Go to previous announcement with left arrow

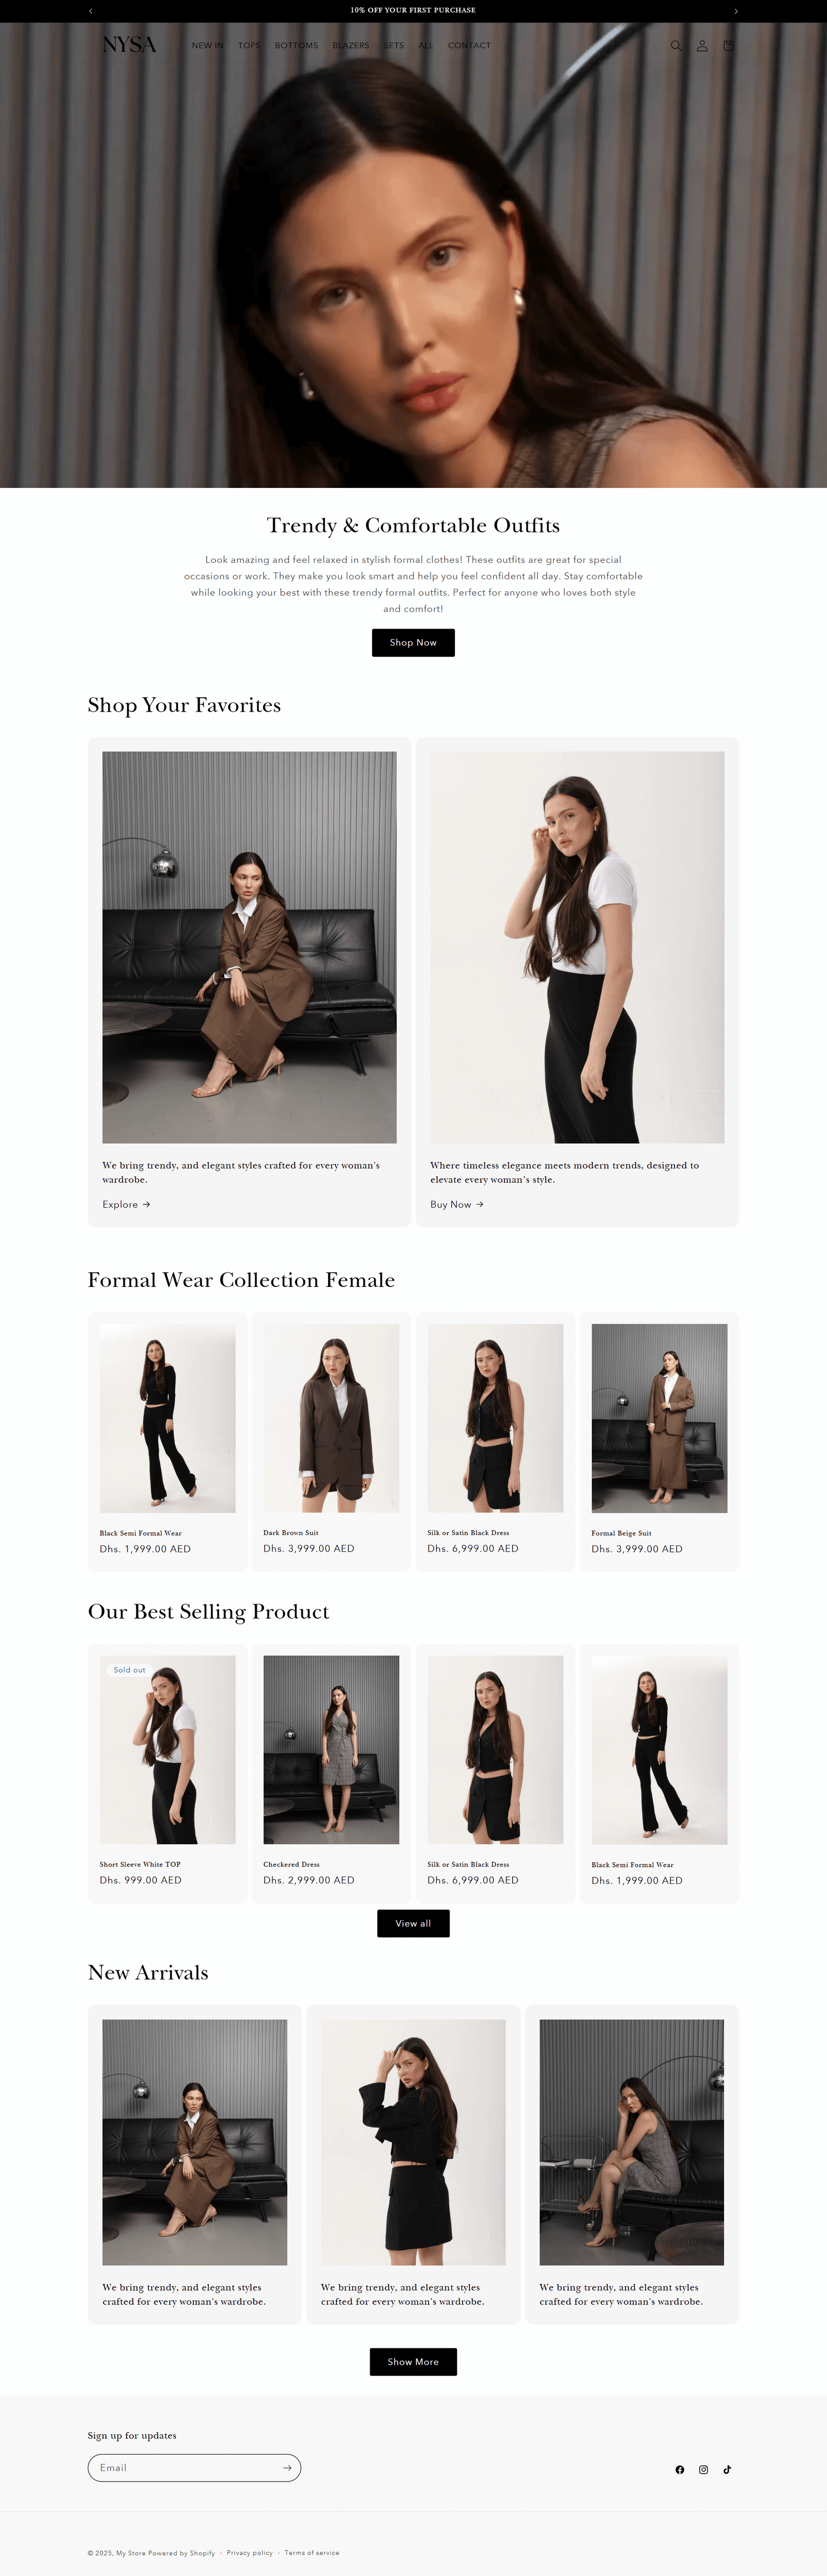pos(91,11)
